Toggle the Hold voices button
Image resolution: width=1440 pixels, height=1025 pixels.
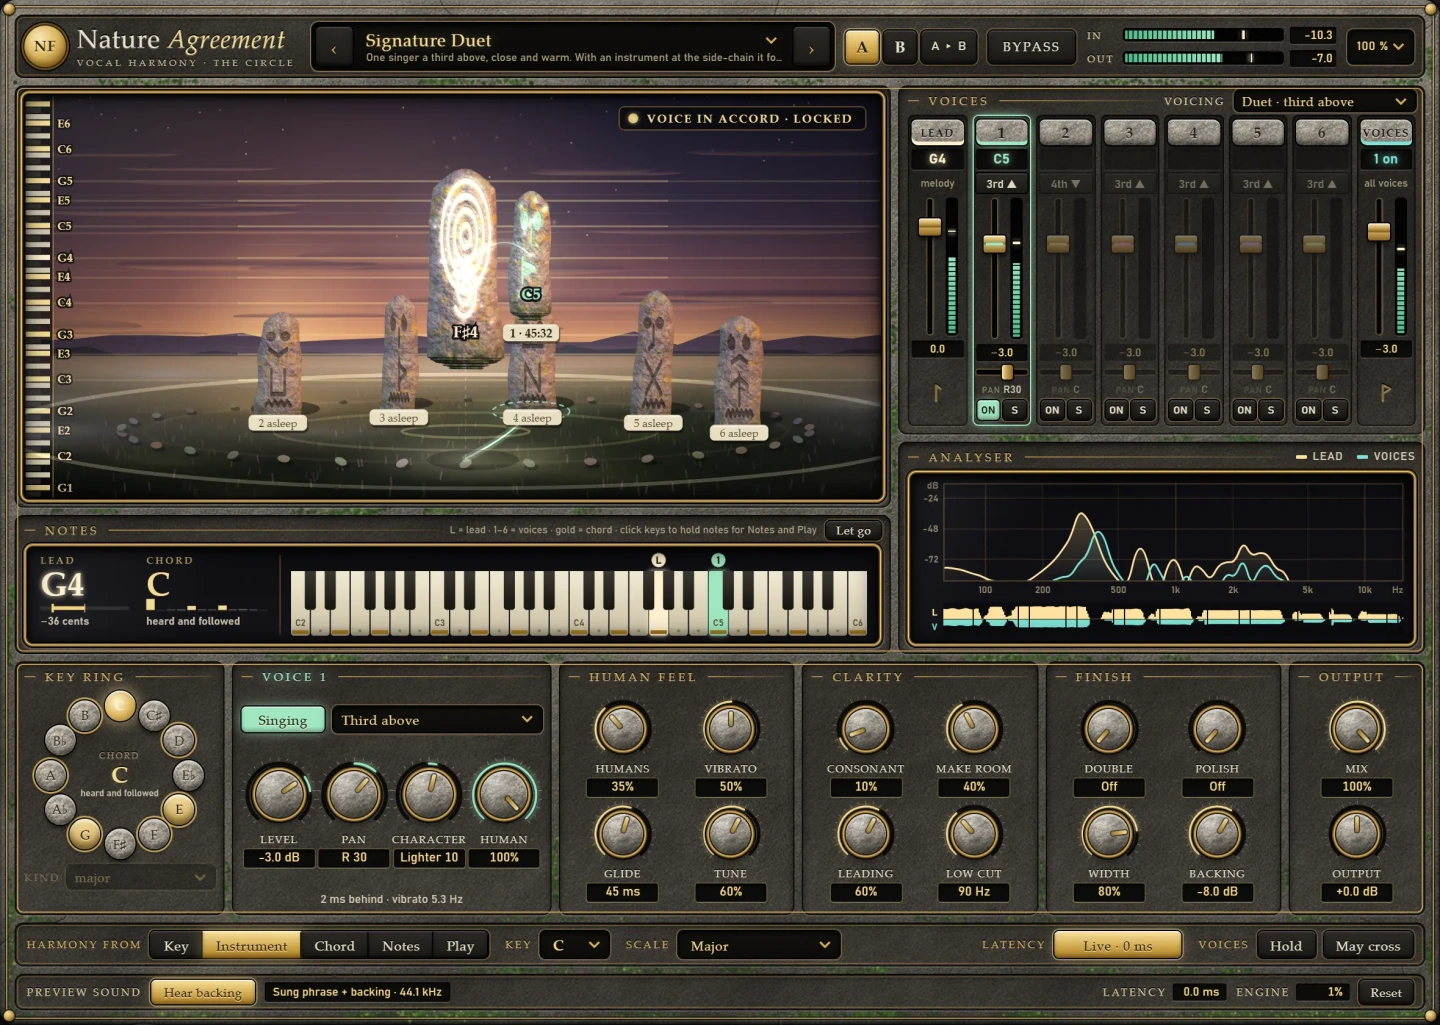(1286, 946)
